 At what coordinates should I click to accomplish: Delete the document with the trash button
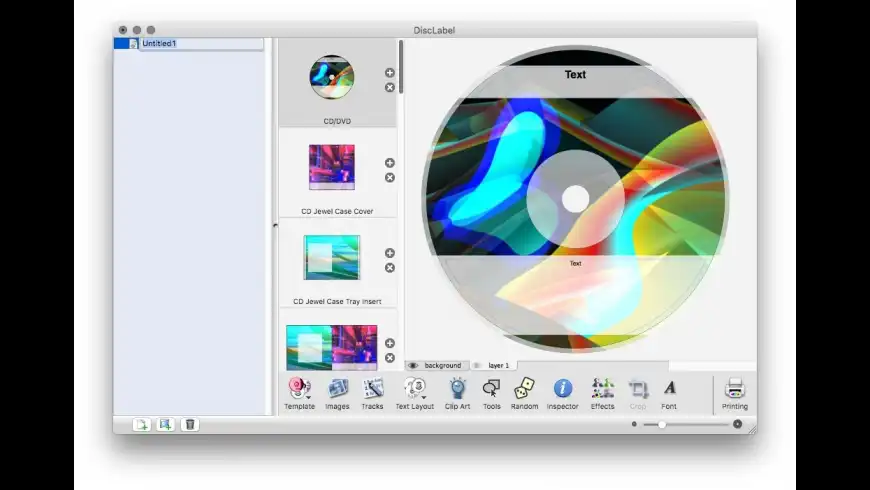190,425
